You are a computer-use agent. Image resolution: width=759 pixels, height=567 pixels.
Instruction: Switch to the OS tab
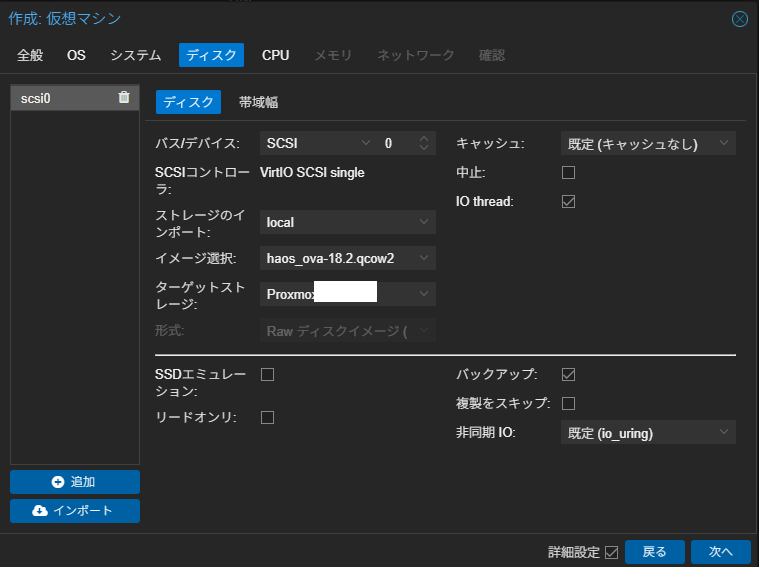(76, 55)
